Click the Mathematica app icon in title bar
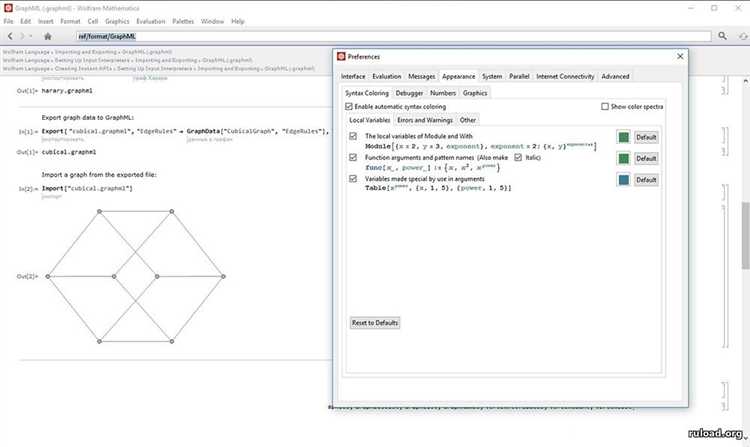 pos(7,6)
